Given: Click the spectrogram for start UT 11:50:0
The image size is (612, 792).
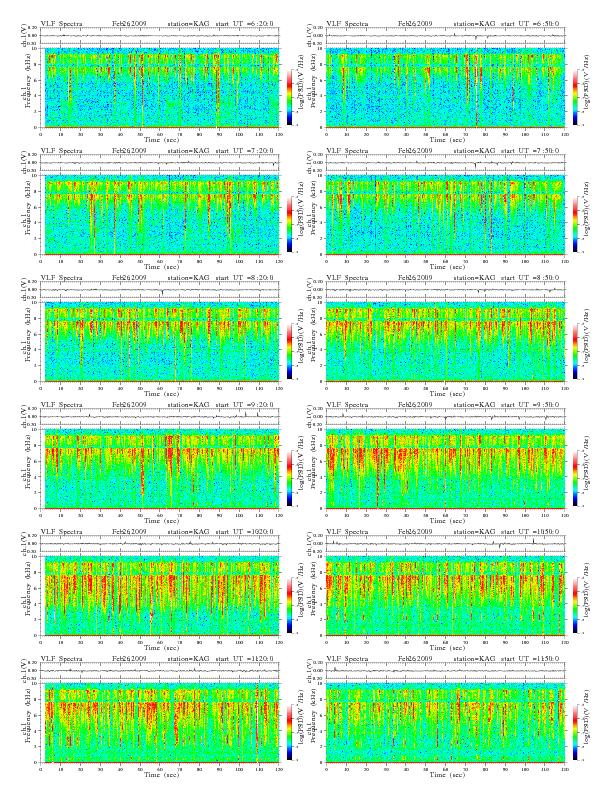Looking at the screenshot, I should tap(445, 723).
